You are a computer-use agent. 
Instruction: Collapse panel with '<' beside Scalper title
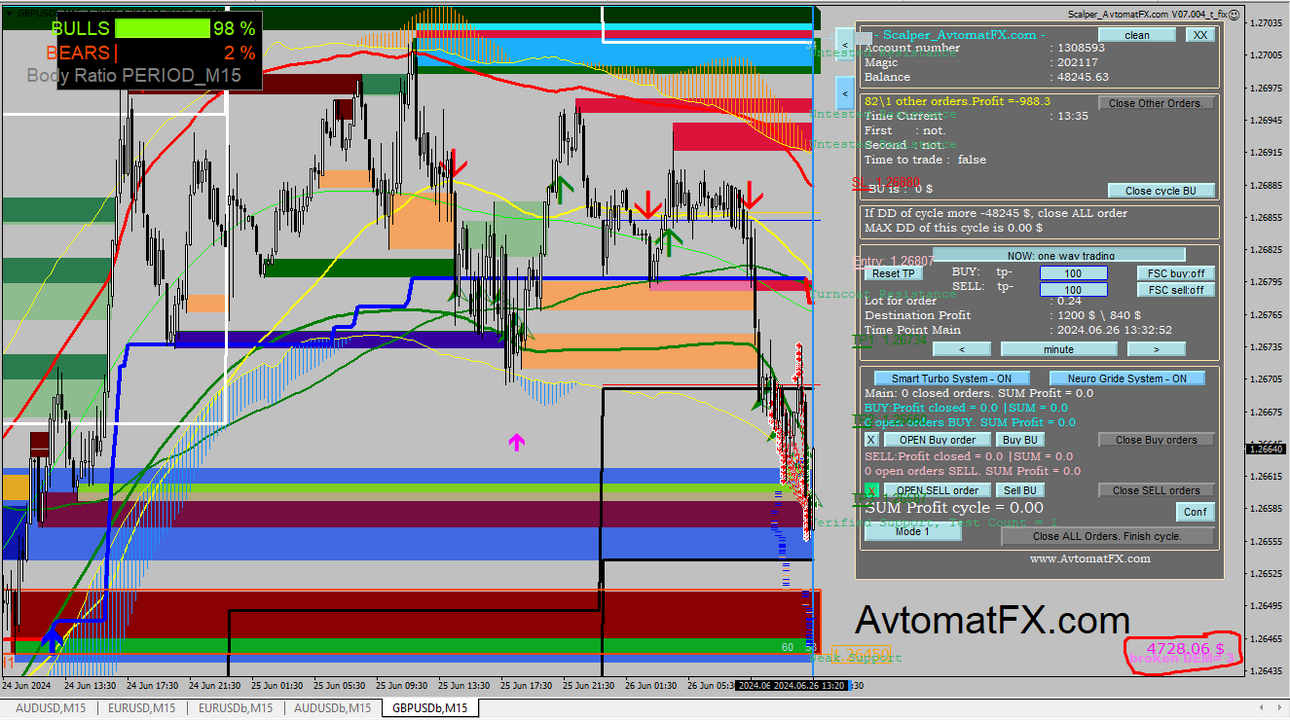[845, 44]
